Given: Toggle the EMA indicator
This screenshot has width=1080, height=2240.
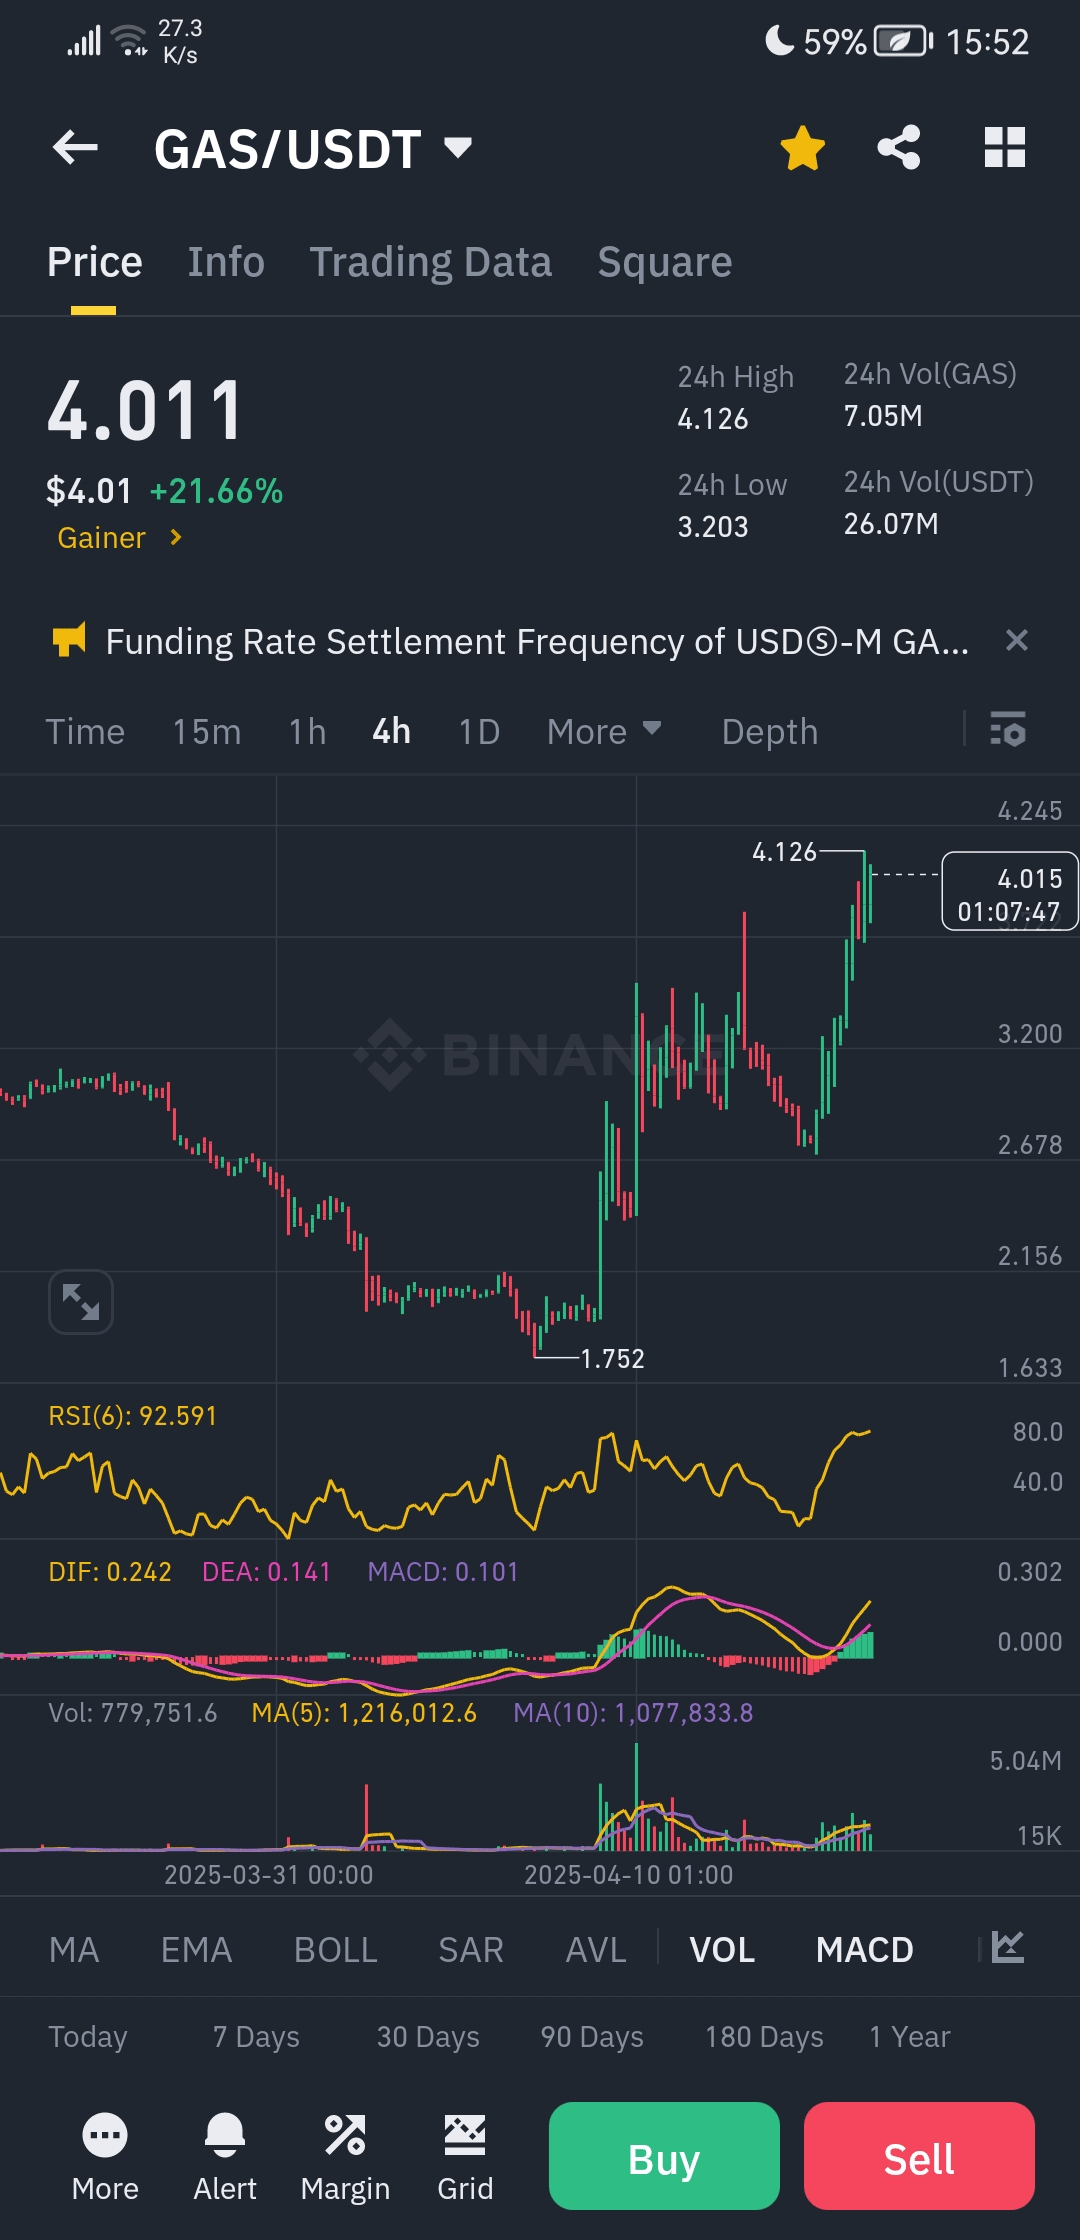Looking at the screenshot, I should pyautogui.click(x=196, y=1950).
